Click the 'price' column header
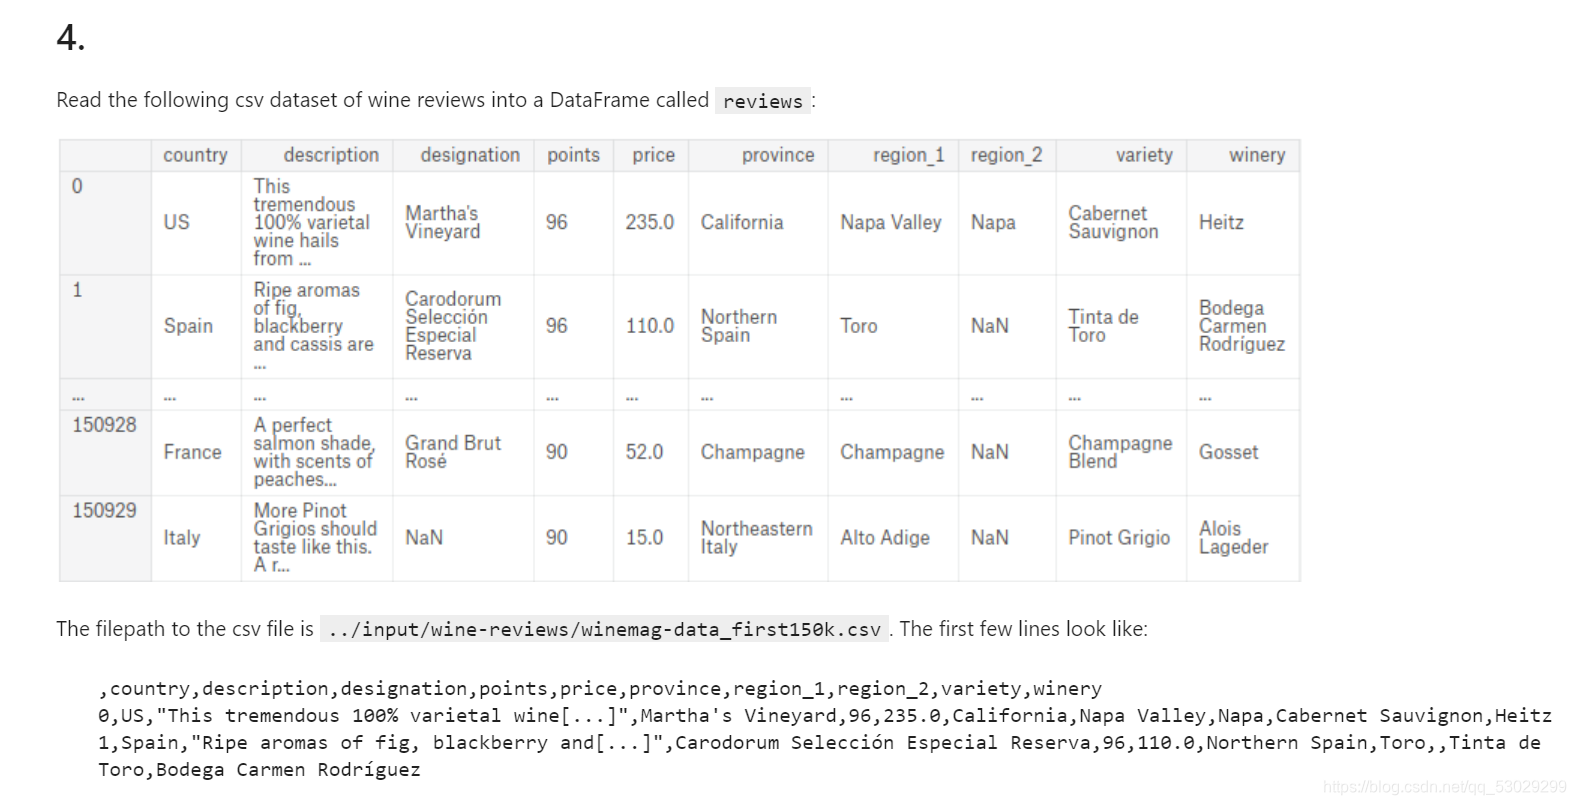 pyautogui.click(x=653, y=155)
